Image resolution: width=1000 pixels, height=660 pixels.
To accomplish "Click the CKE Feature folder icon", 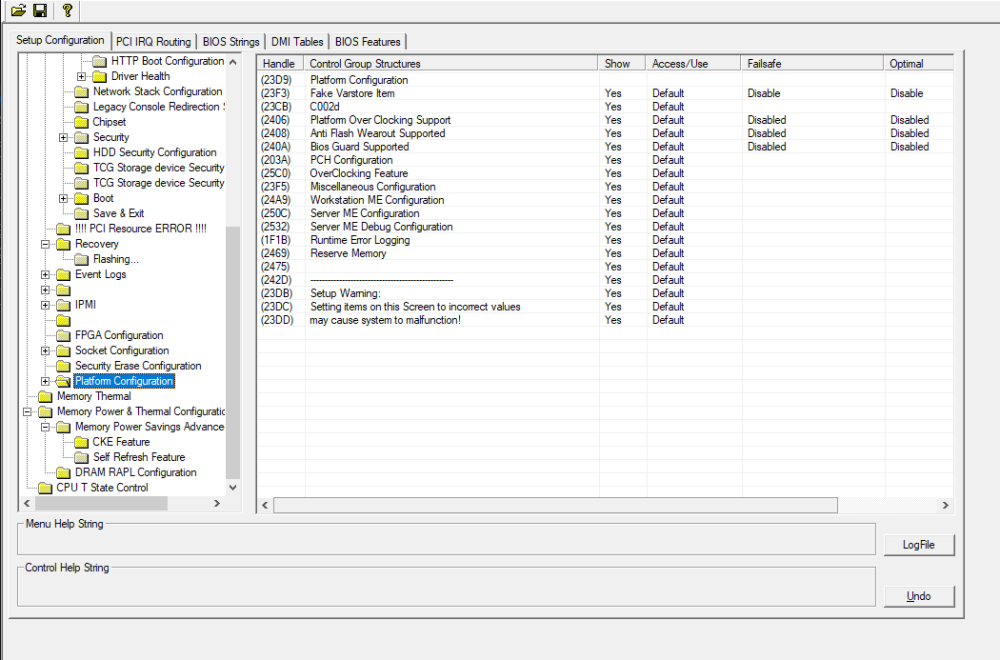I will pos(82,442).
